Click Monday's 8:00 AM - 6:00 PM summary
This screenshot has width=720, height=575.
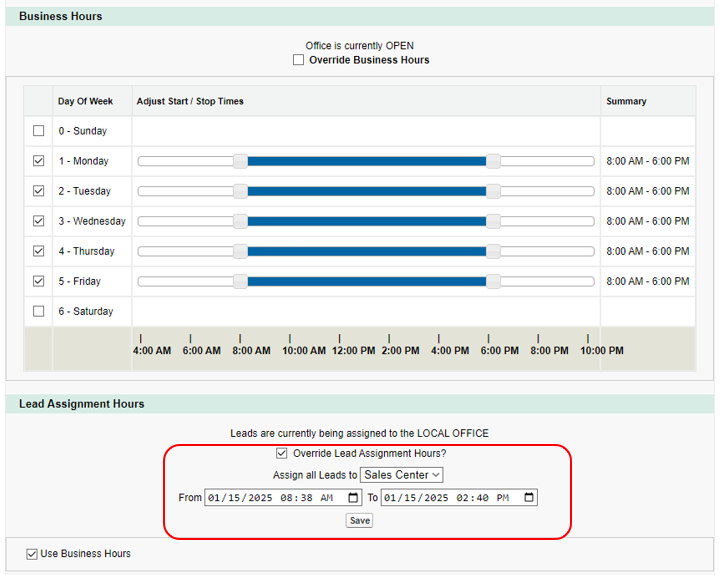(647, 161)
